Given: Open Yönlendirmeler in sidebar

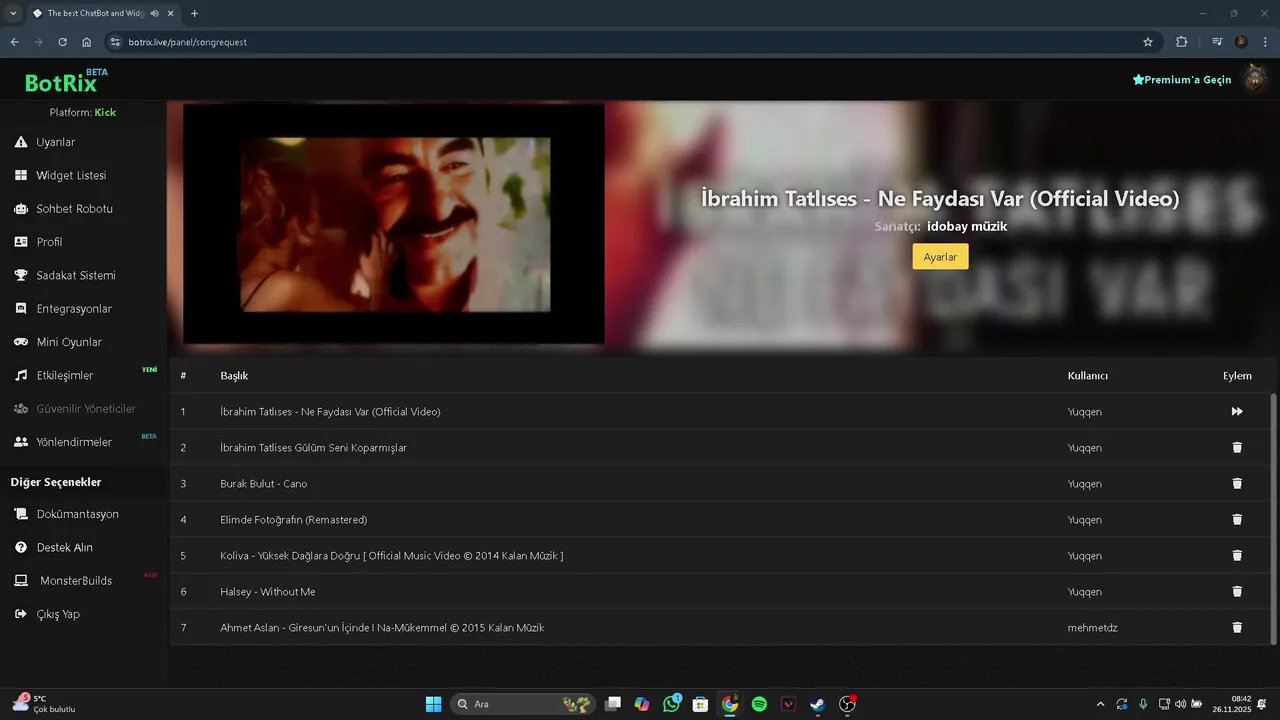Looking at the screenshot, I should [x=63, y=442].
